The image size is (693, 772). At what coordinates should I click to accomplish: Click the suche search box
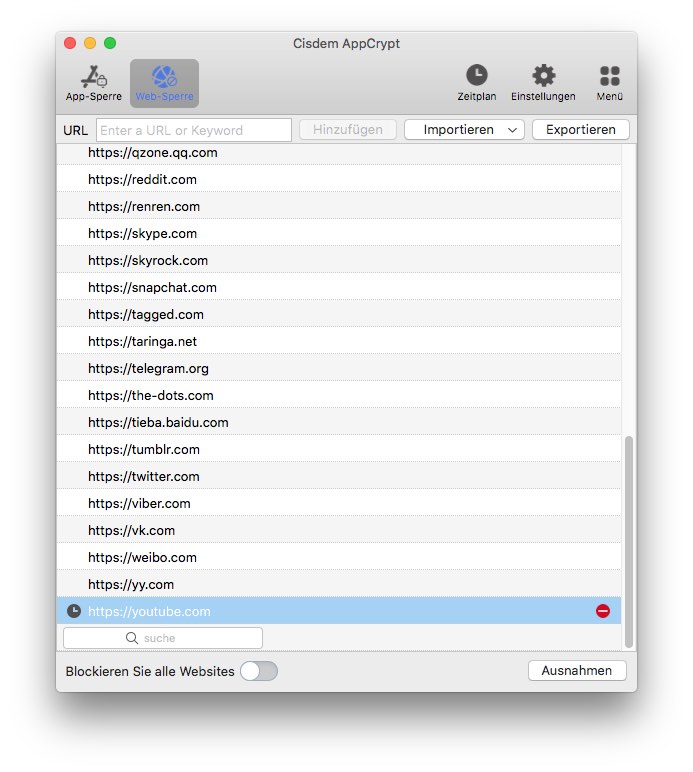163,638
